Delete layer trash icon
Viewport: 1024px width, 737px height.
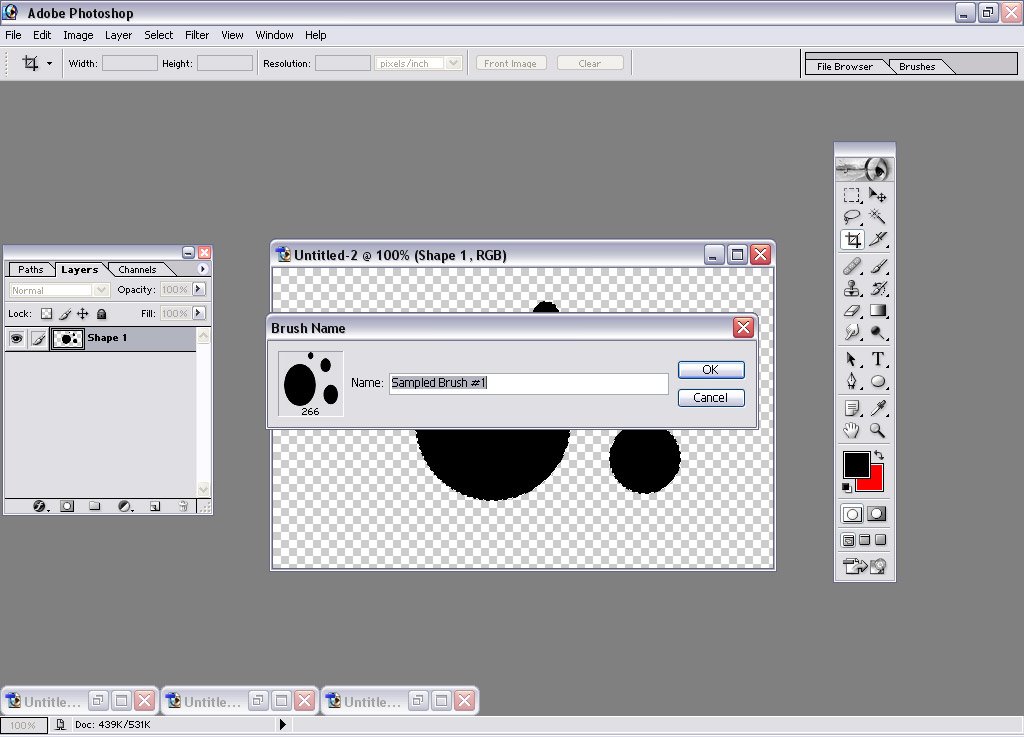click(184, 506)
